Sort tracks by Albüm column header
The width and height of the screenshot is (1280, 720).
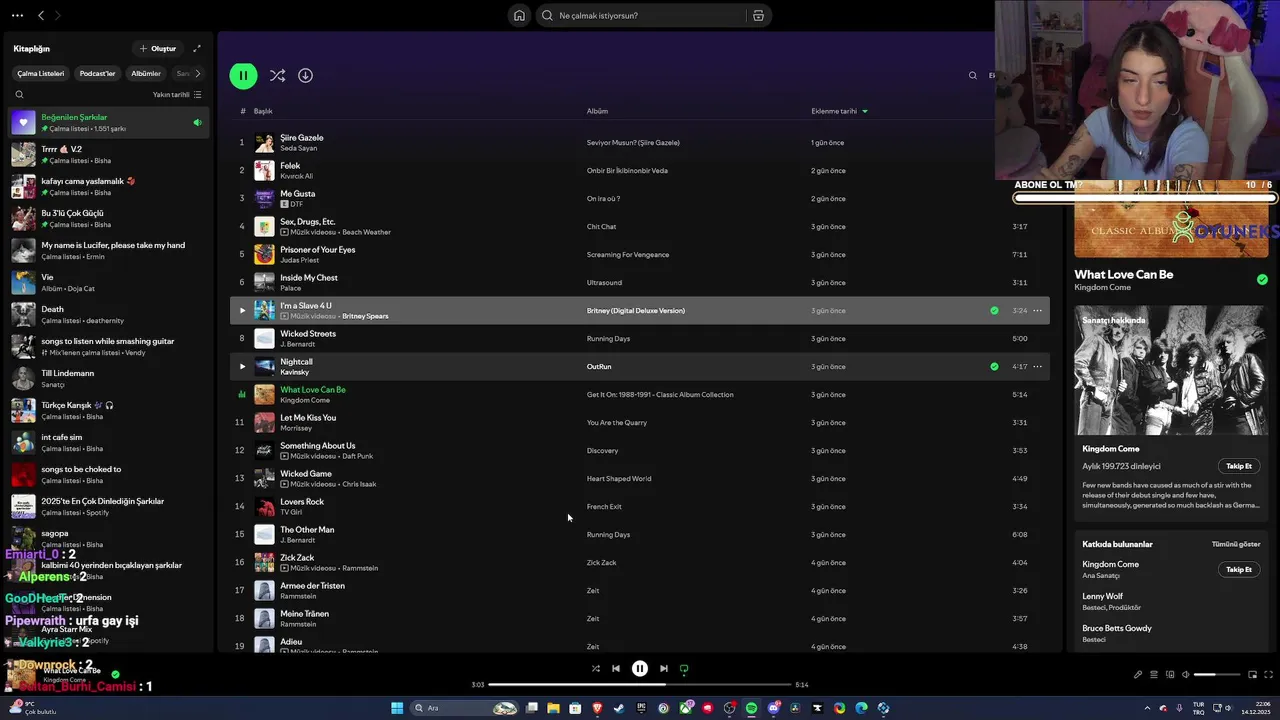[x=597, y=111]
